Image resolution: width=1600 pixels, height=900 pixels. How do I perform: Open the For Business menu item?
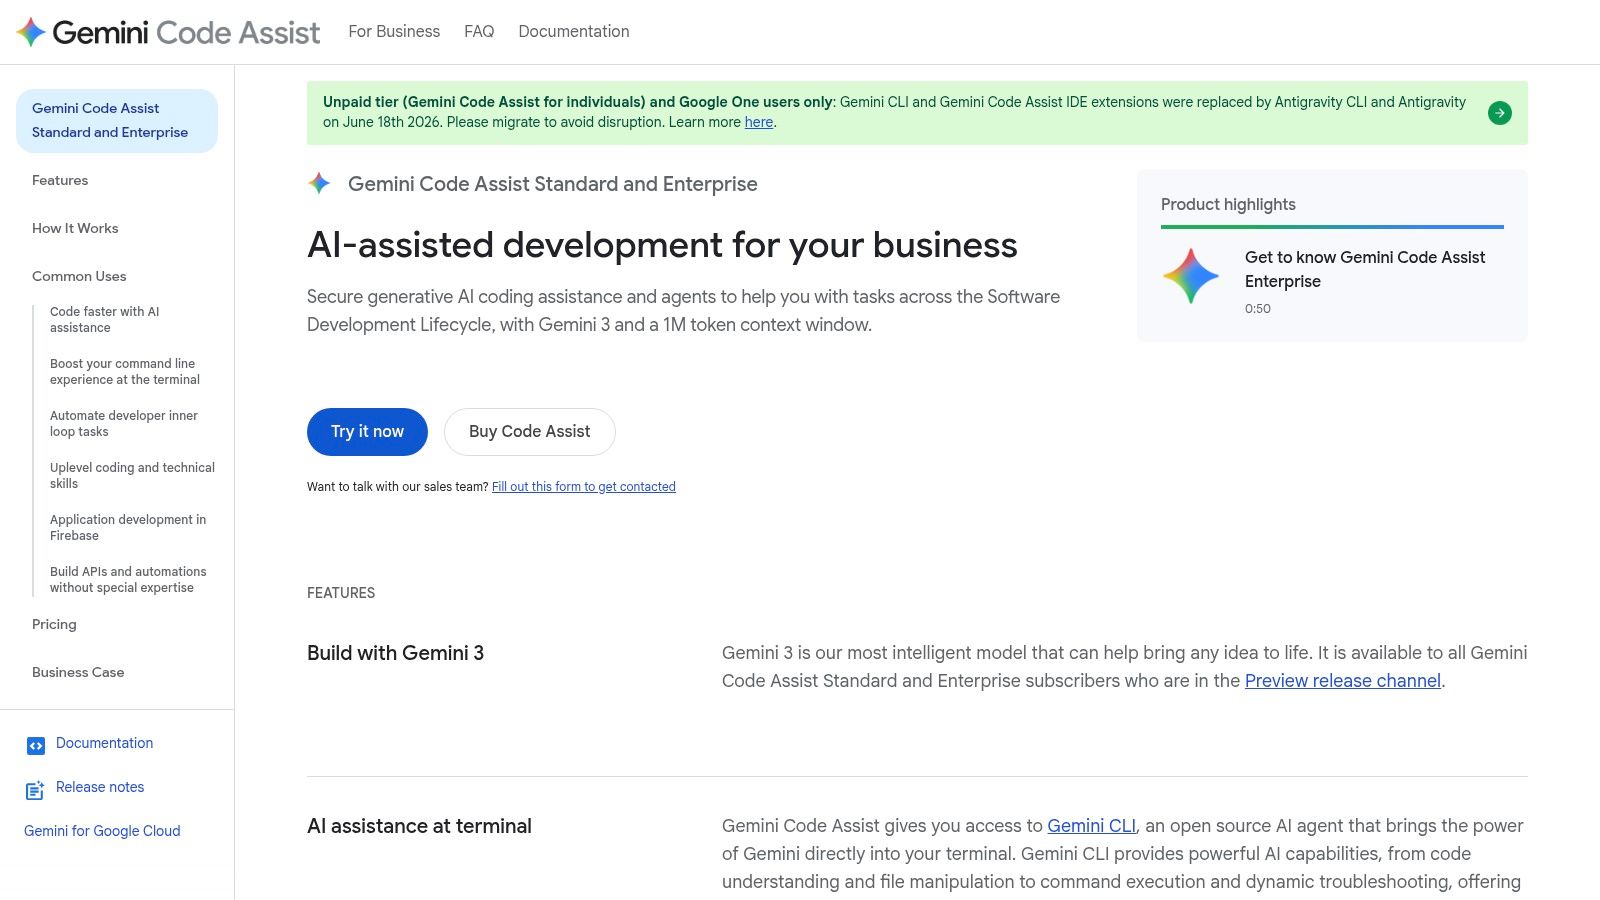pyautogui.click(x=394, y=32)
